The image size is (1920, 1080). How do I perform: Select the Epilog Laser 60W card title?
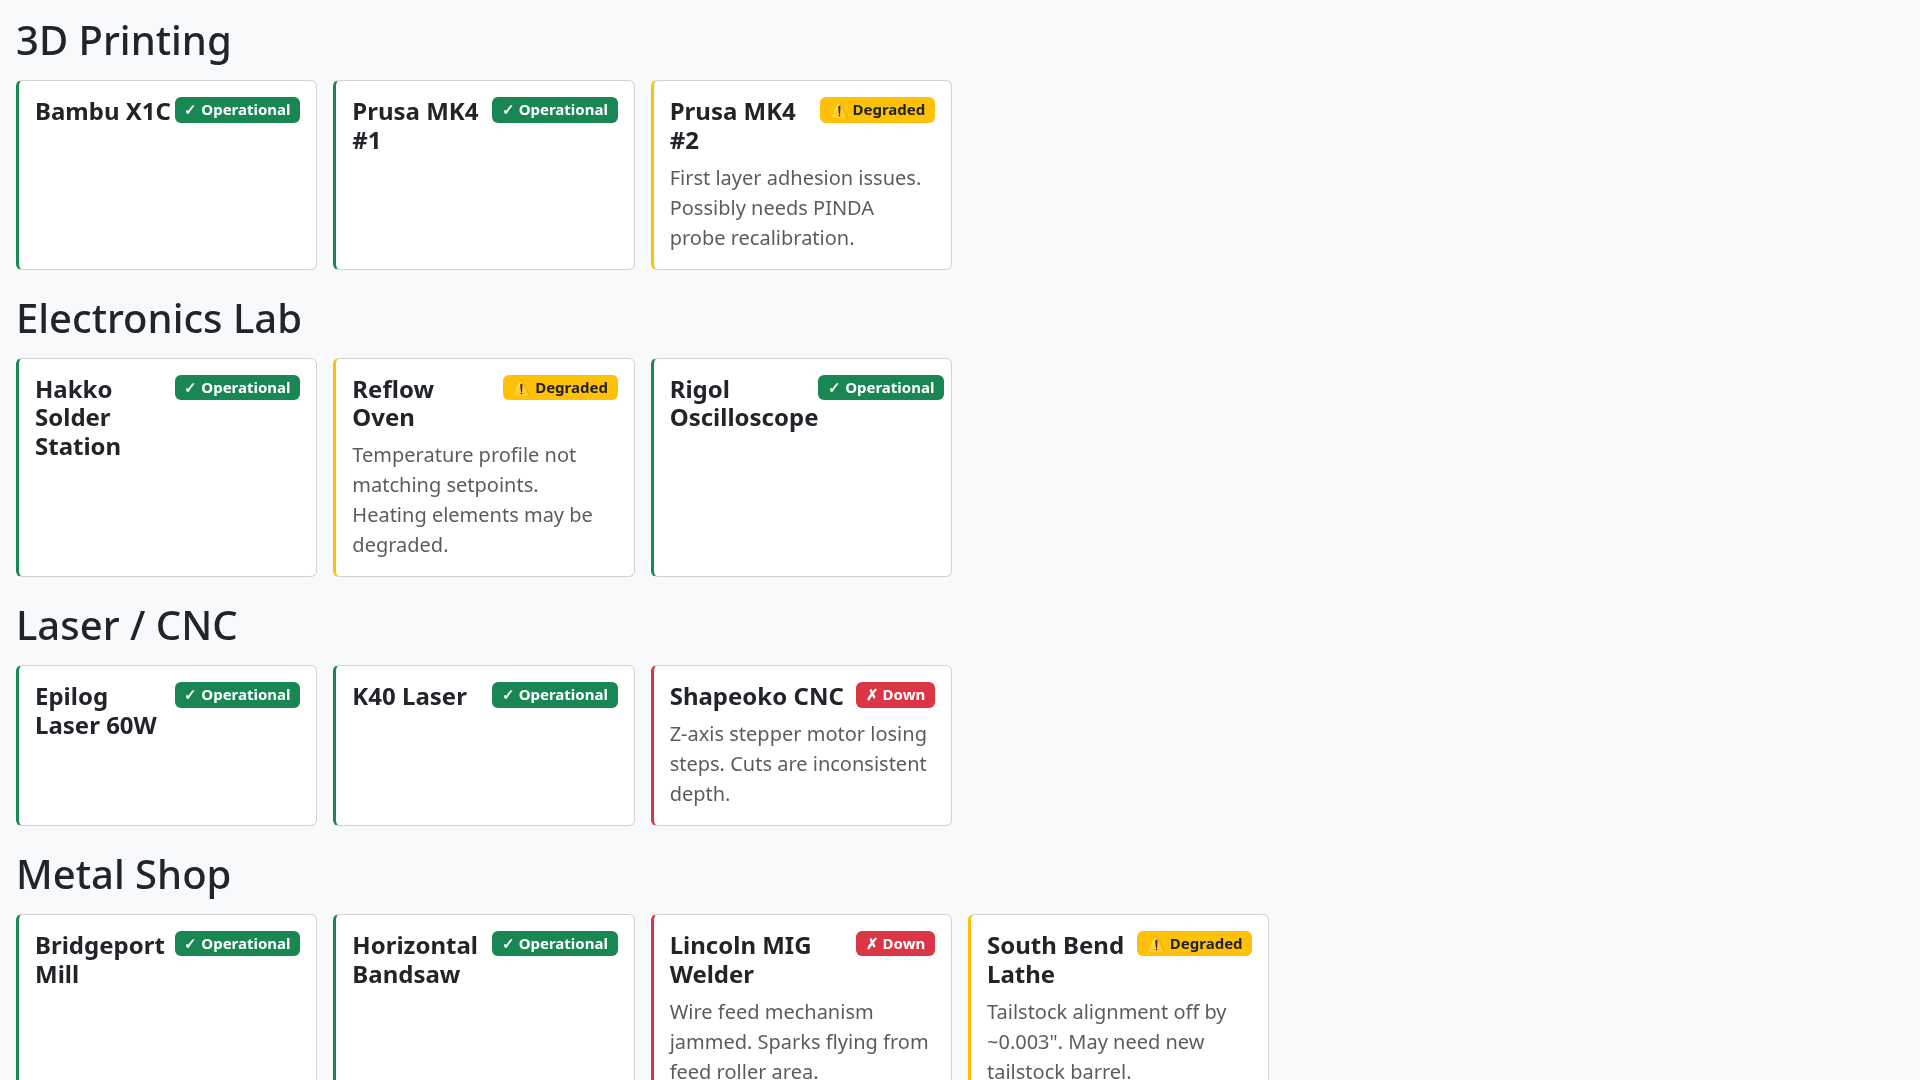click(96, 711)
